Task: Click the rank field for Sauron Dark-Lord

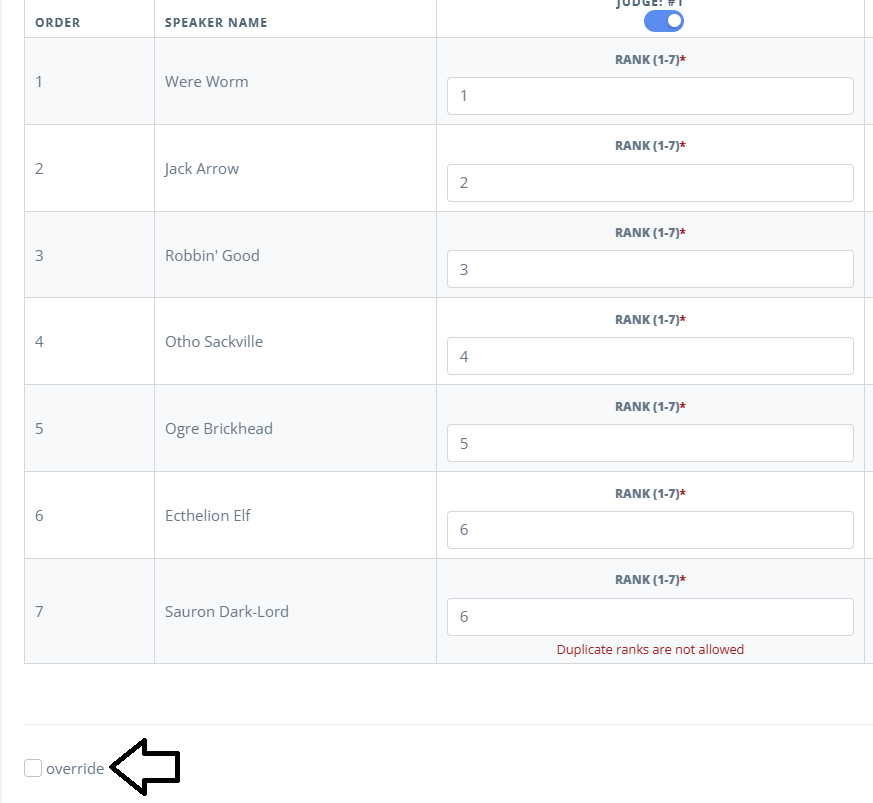Action: [x=650, y=617]
